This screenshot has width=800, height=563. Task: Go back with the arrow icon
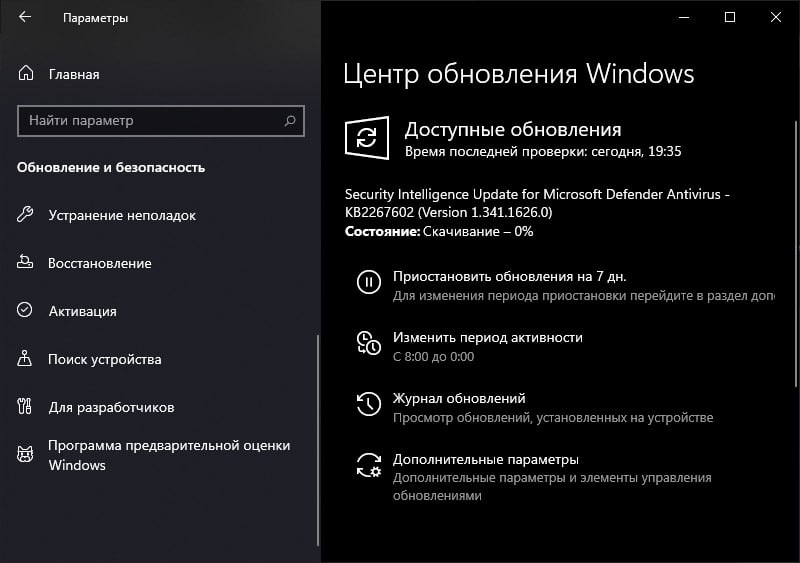click(x=24, y=17)
